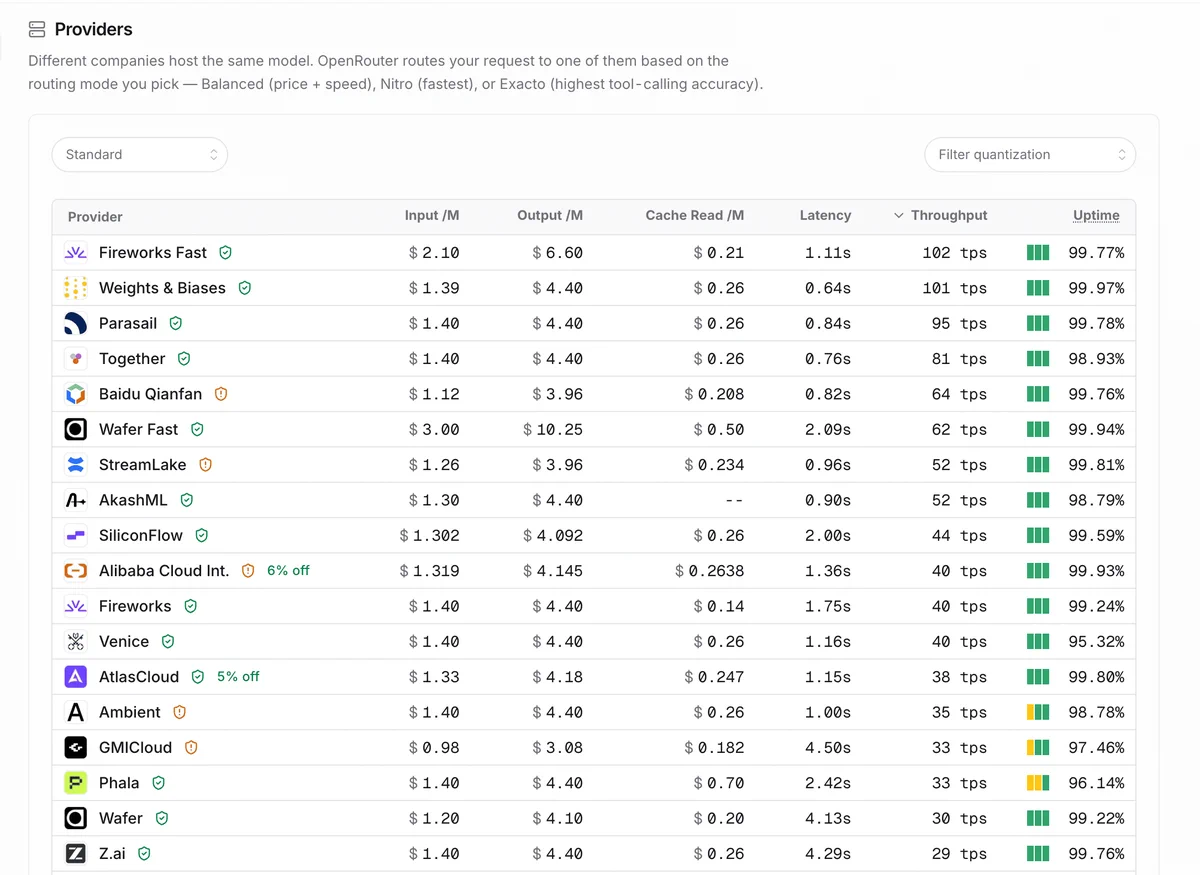Click the 99.22% uptime for Wafer
Screen dimensions: 1200x875
[1096, 818]
